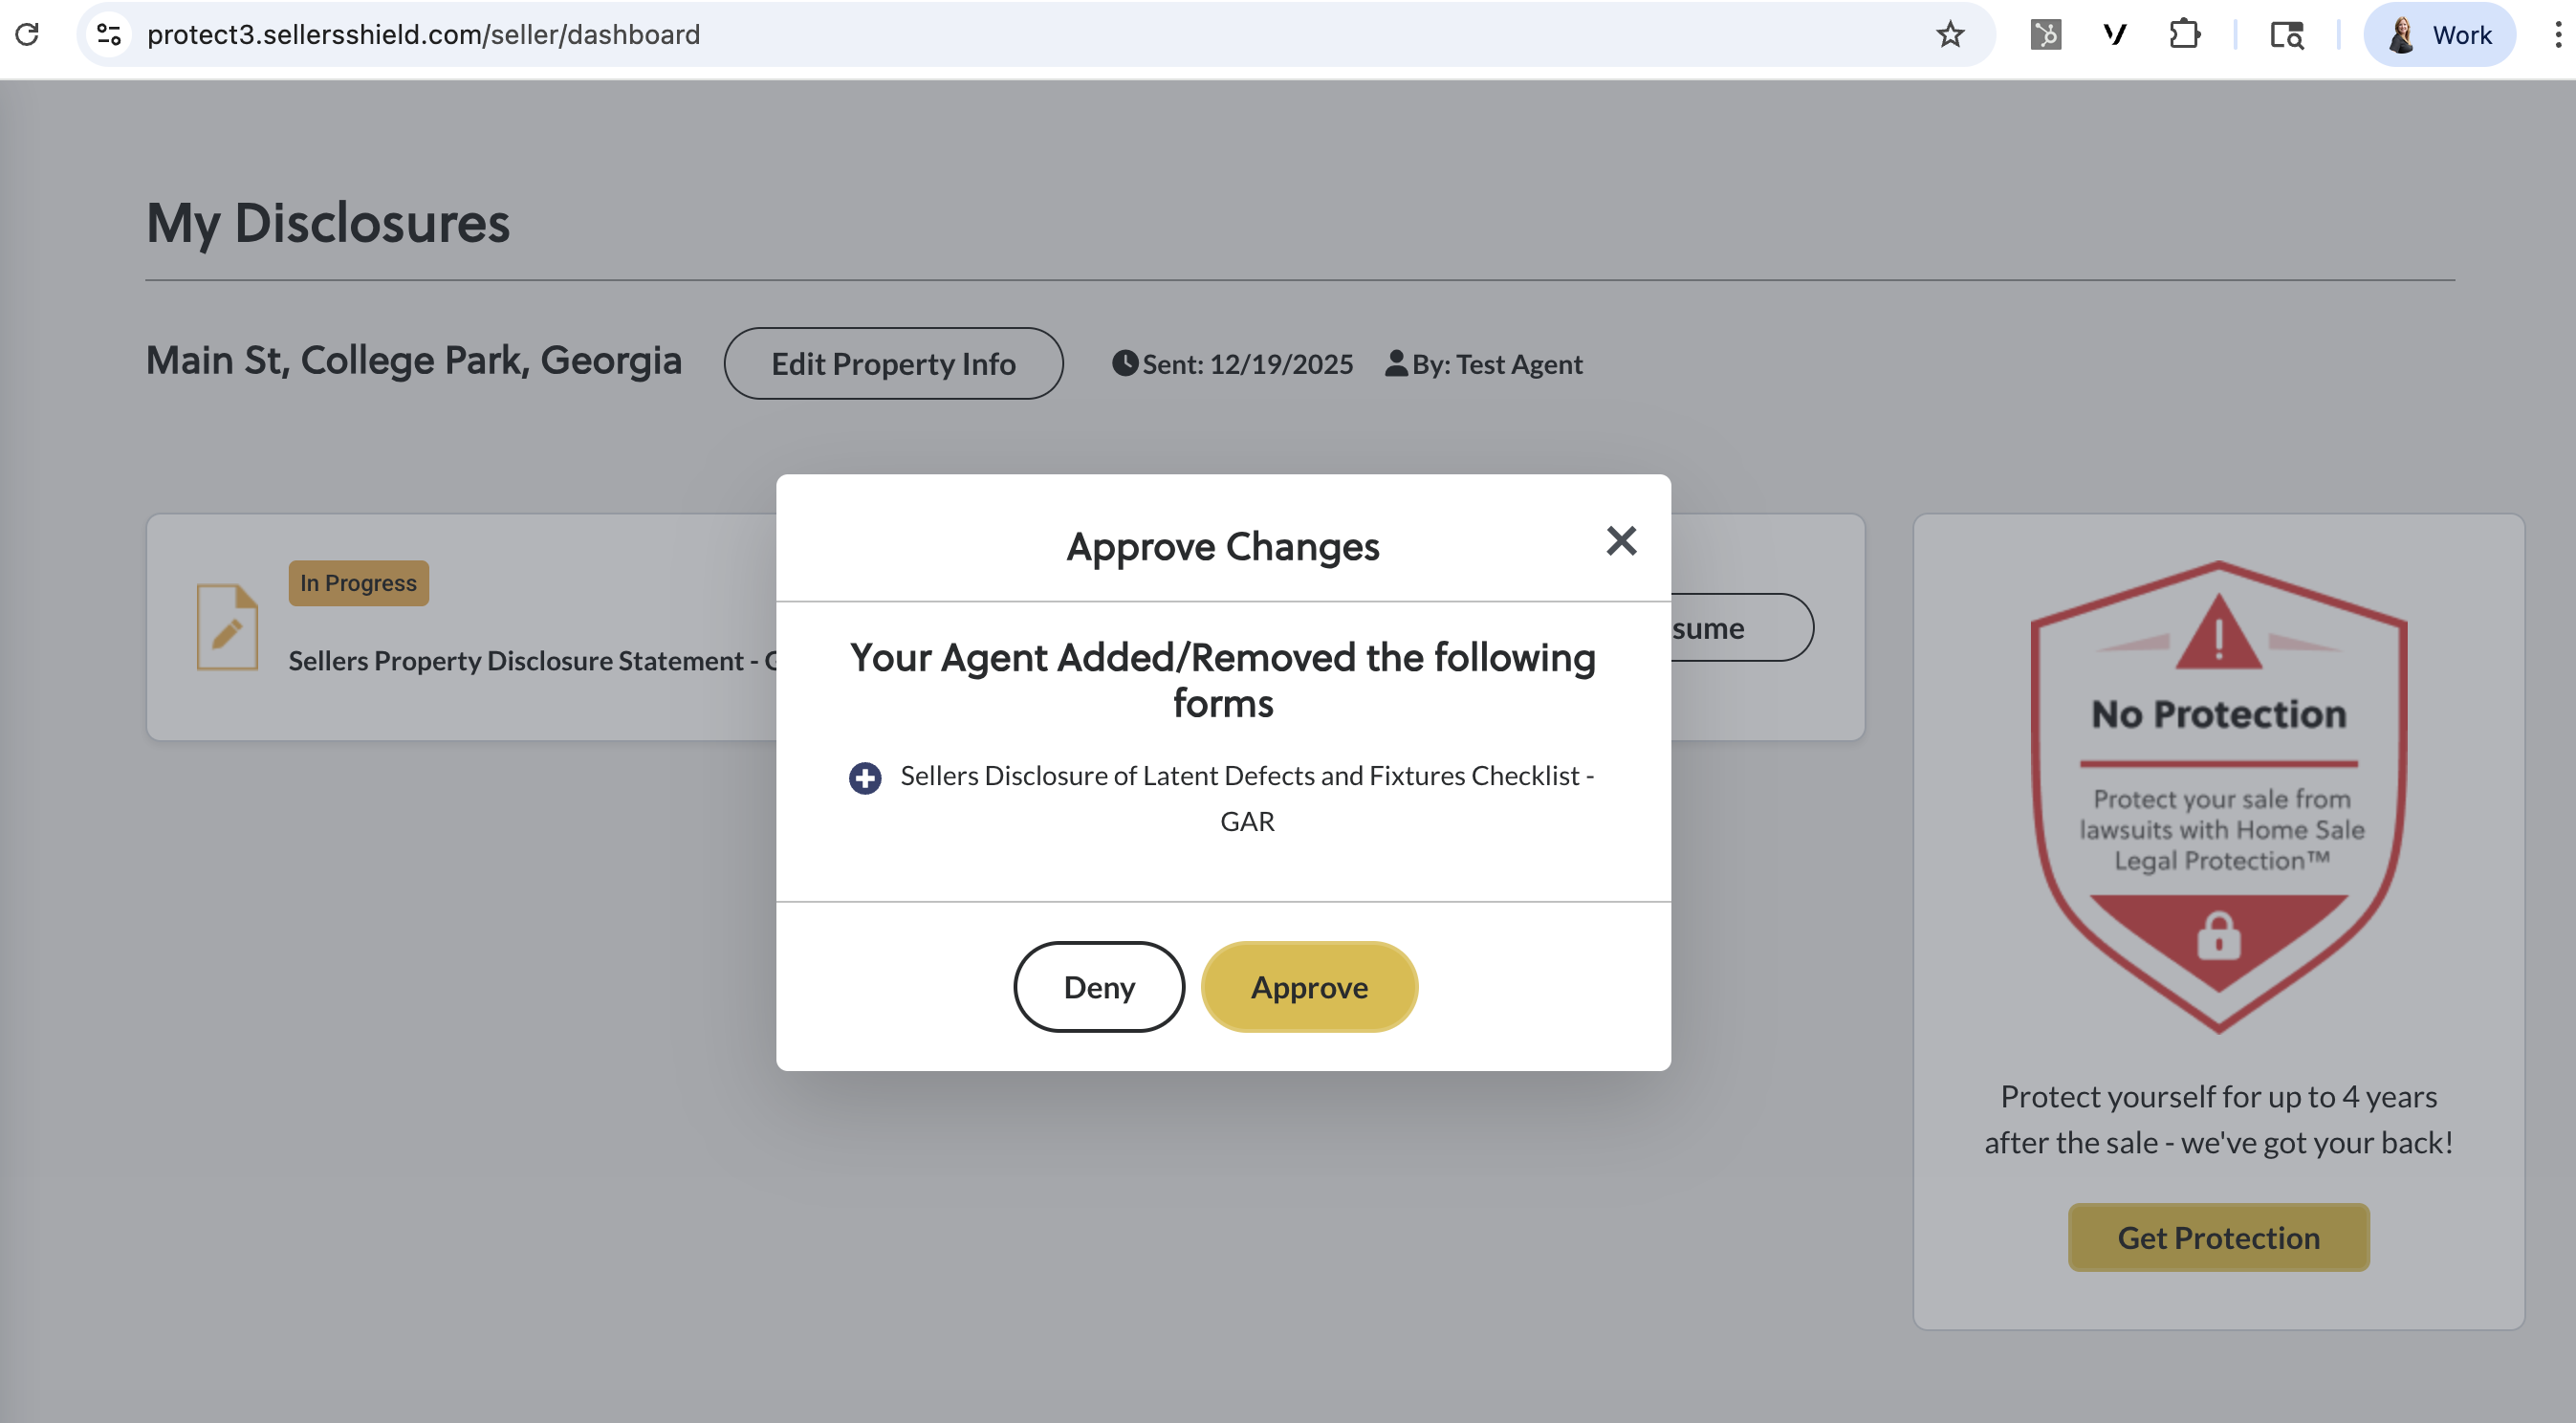
Task: Open the Extensions puzzle icon
Action: click(x=2184, y=35)
